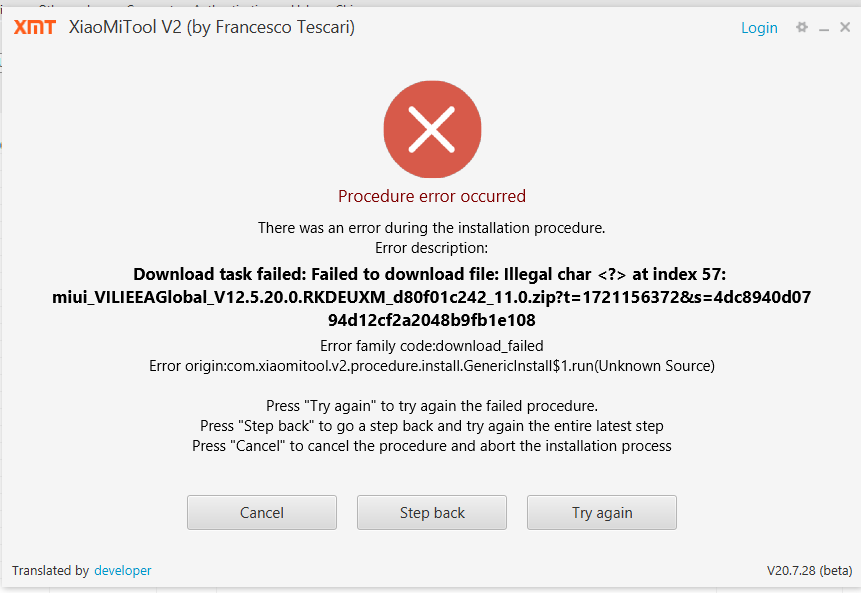Click the XiaoMiTool V2 window title text
The height and width of the screenshot is (593, 861).
pos(211,28)
